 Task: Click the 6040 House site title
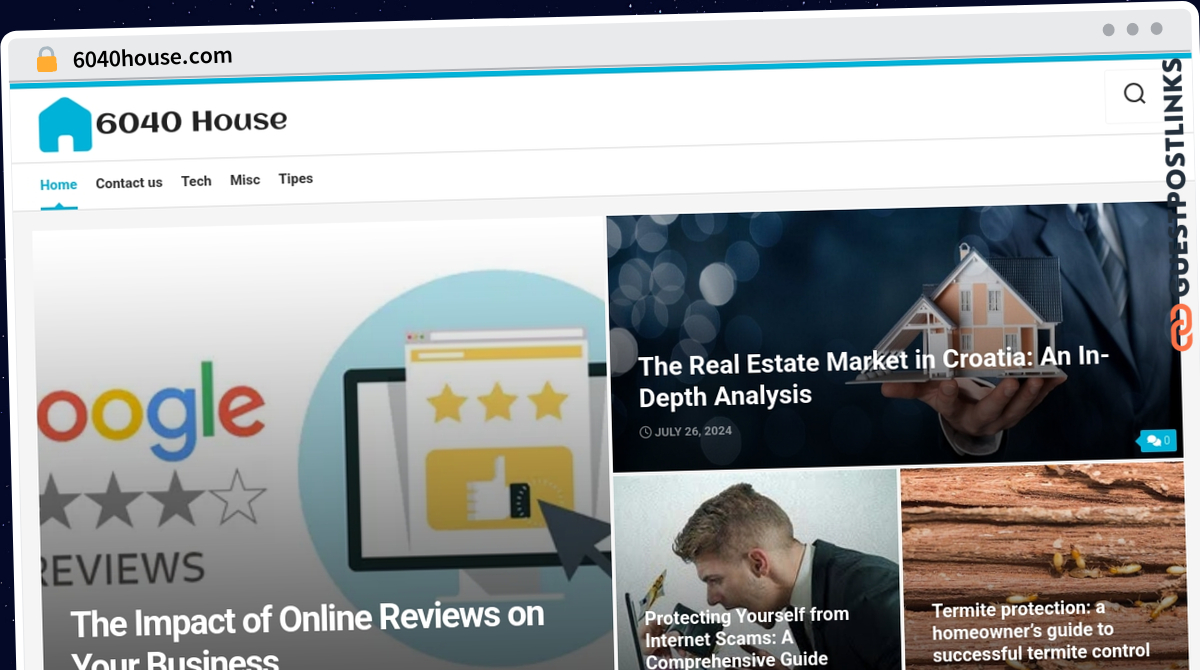(x=191, y=122)
